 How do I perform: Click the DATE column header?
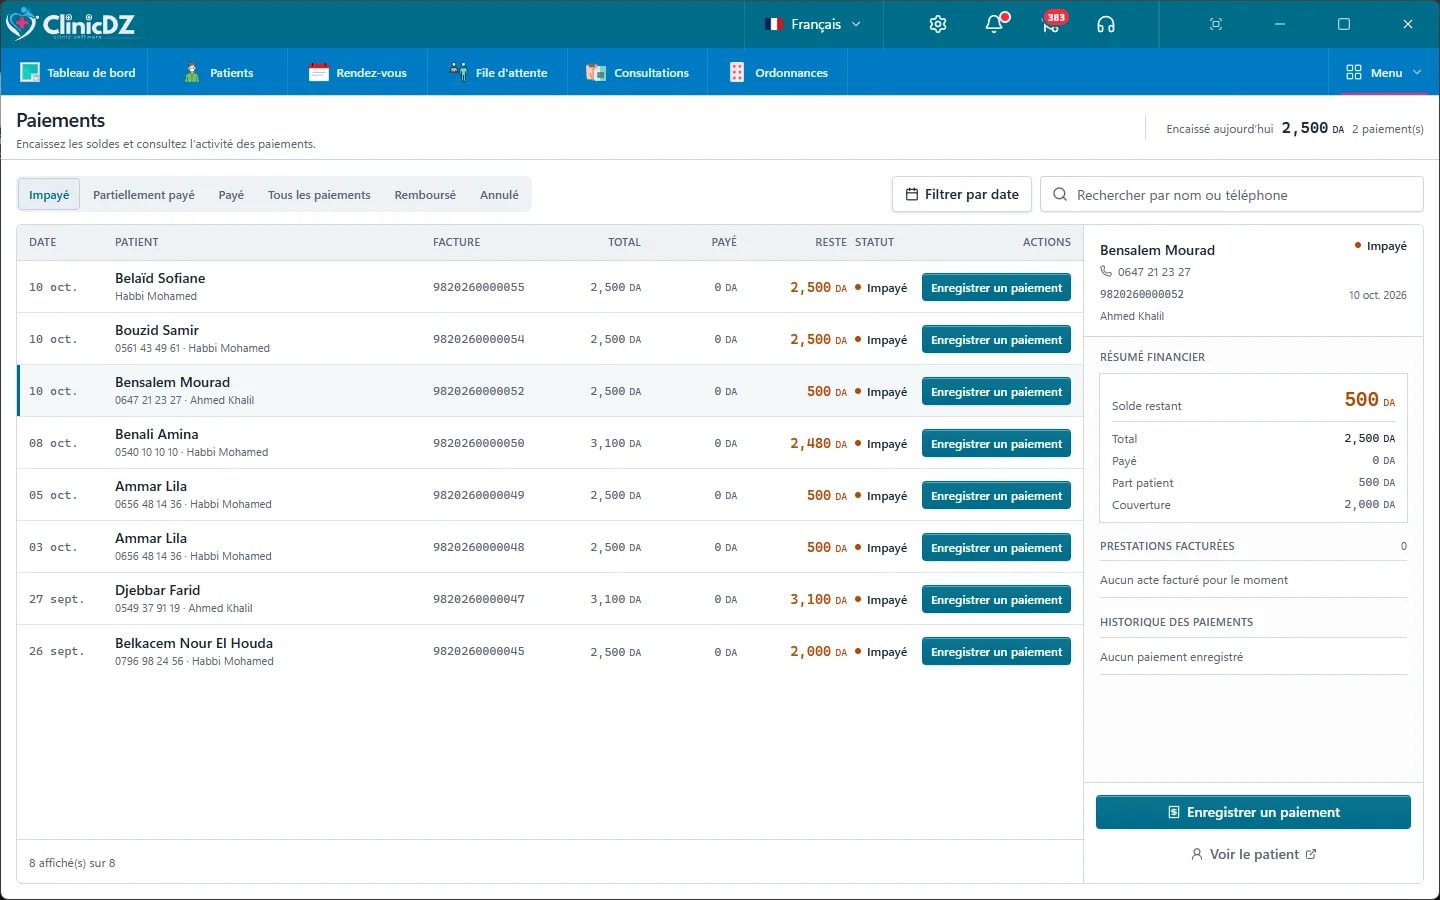43,242
